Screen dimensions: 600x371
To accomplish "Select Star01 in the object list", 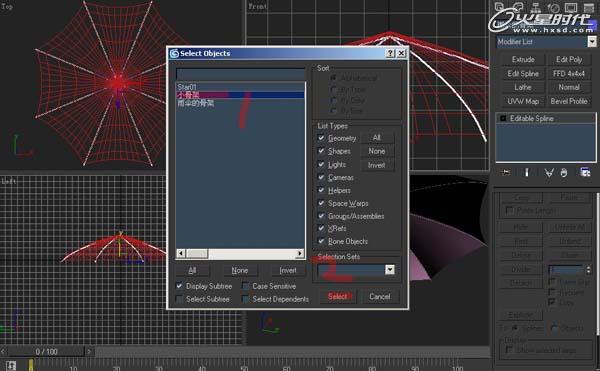I will coord(187,87).
